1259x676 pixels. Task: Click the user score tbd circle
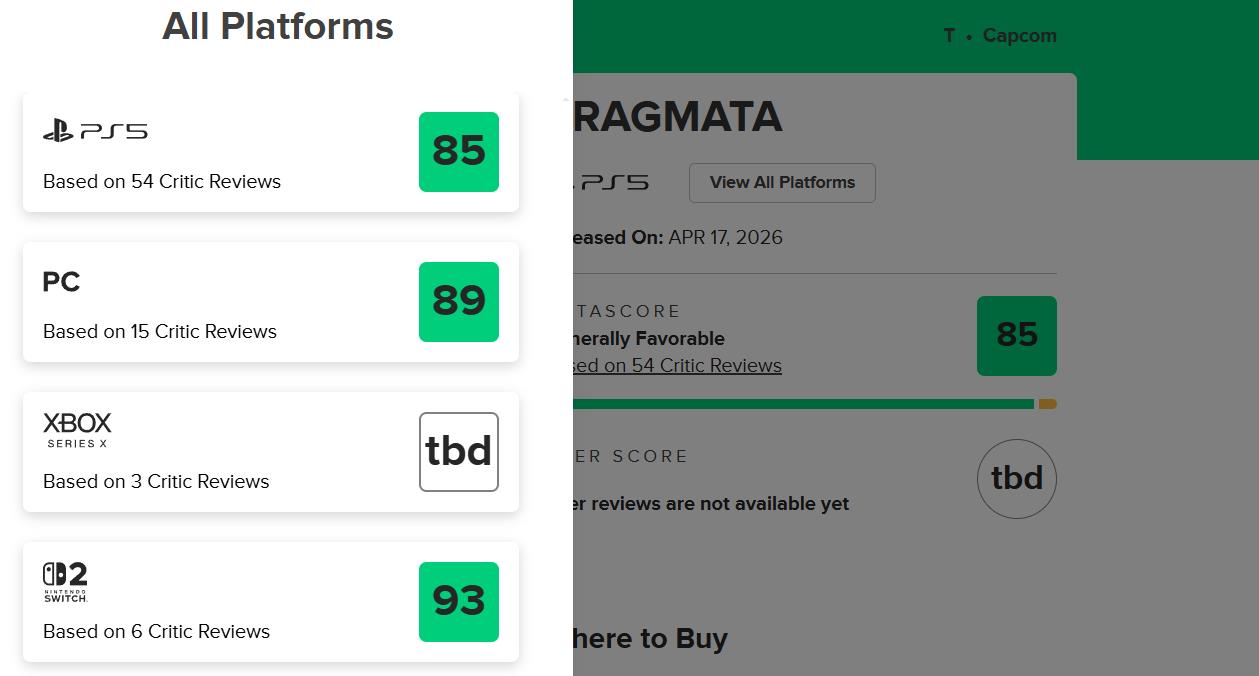click(1016, 479)
